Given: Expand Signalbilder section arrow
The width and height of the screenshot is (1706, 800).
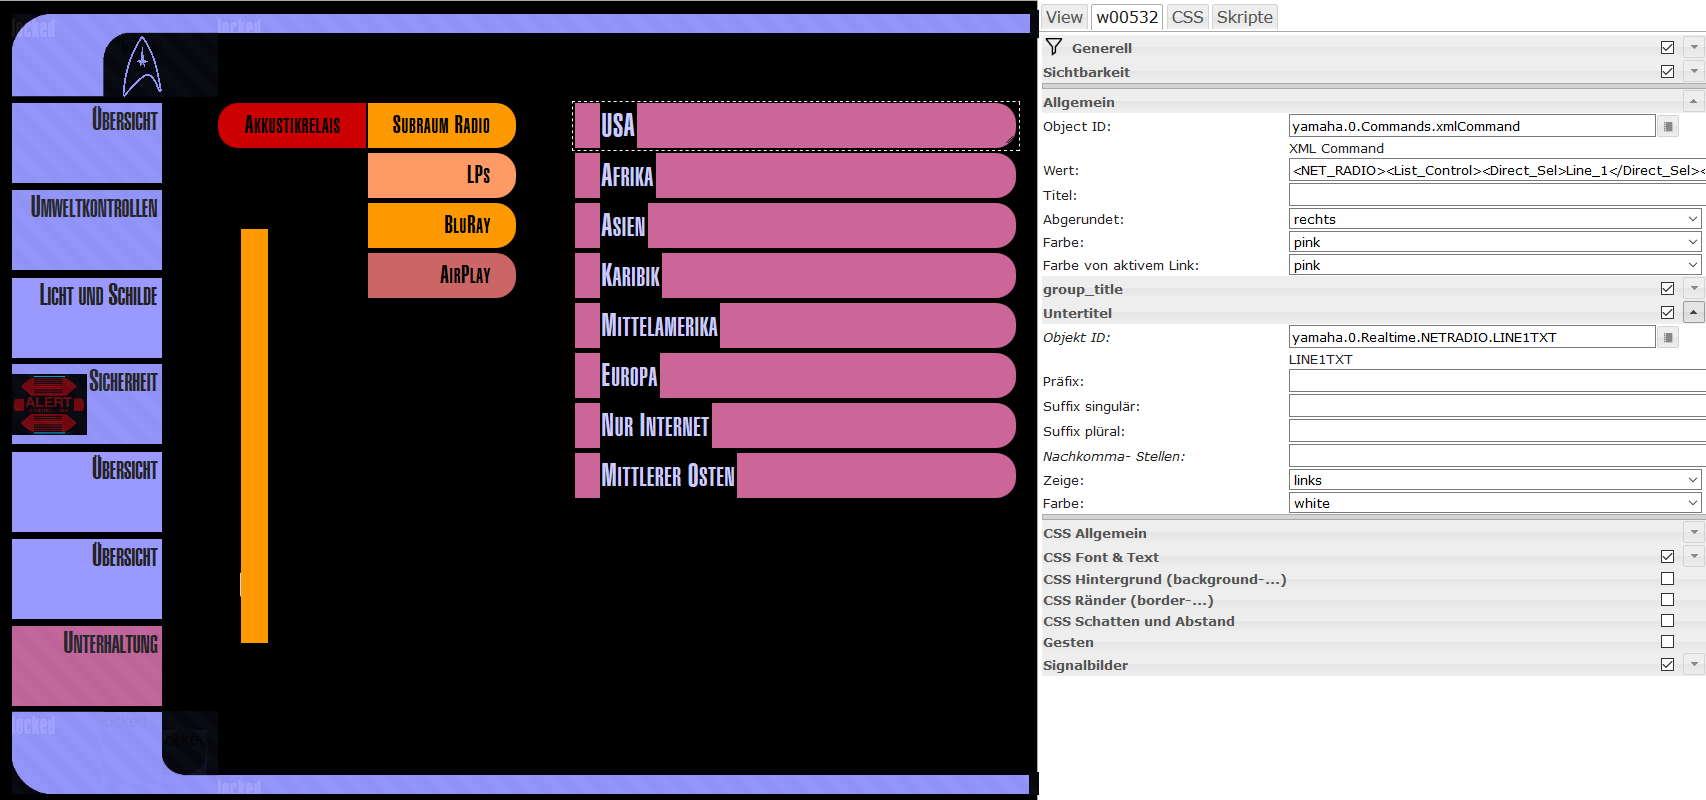Looking at the screenshot, I should pos(1694,664).
